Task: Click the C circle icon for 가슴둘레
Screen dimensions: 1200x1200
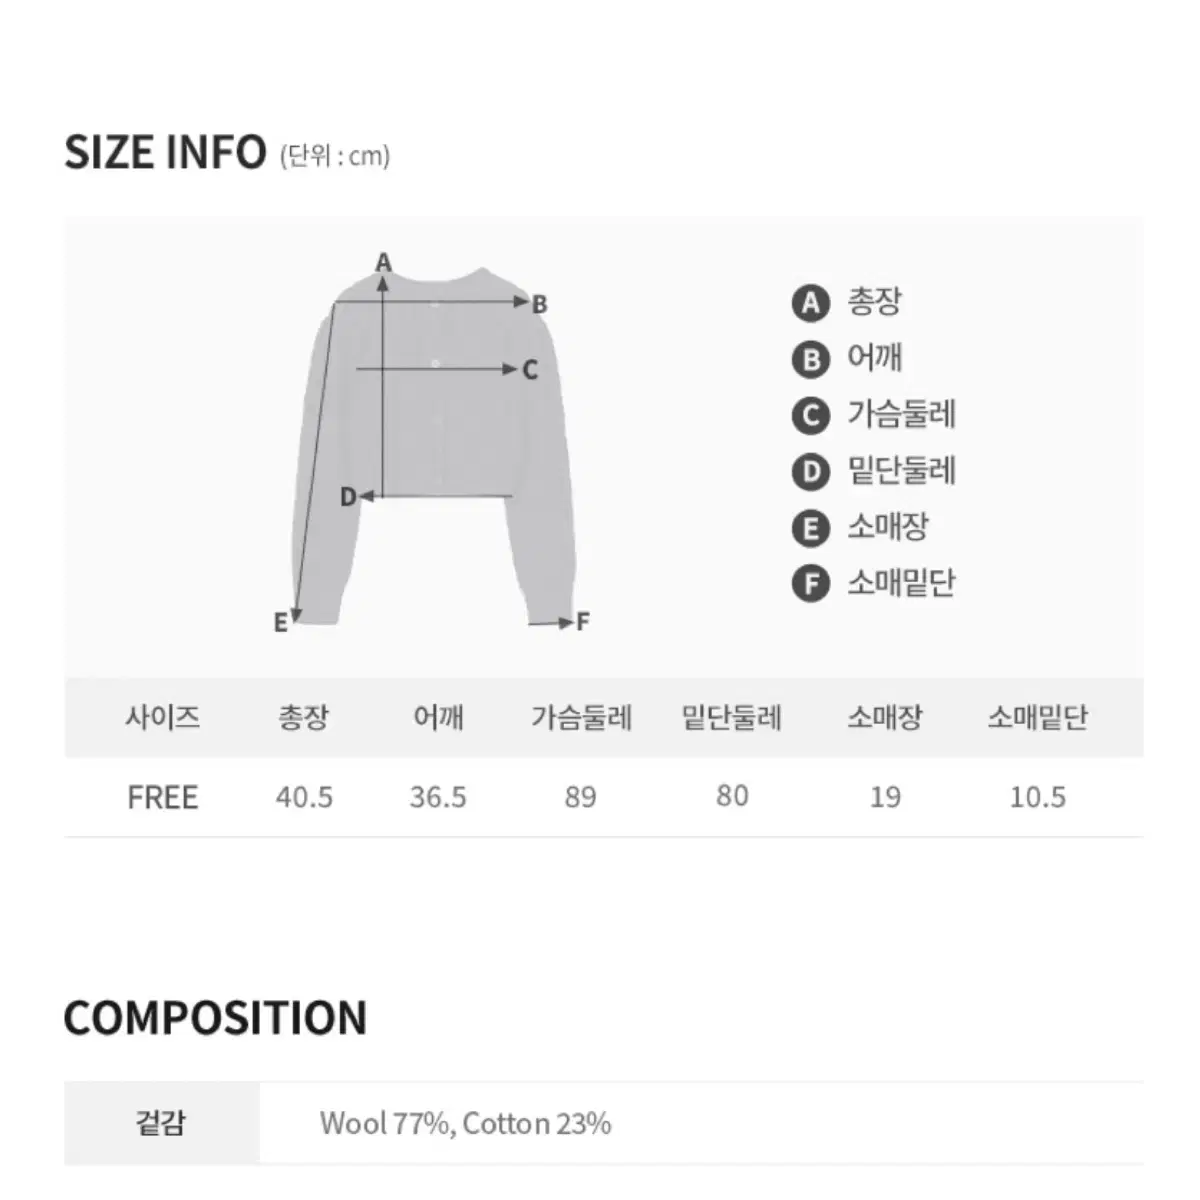Action: tap(811, 415)
